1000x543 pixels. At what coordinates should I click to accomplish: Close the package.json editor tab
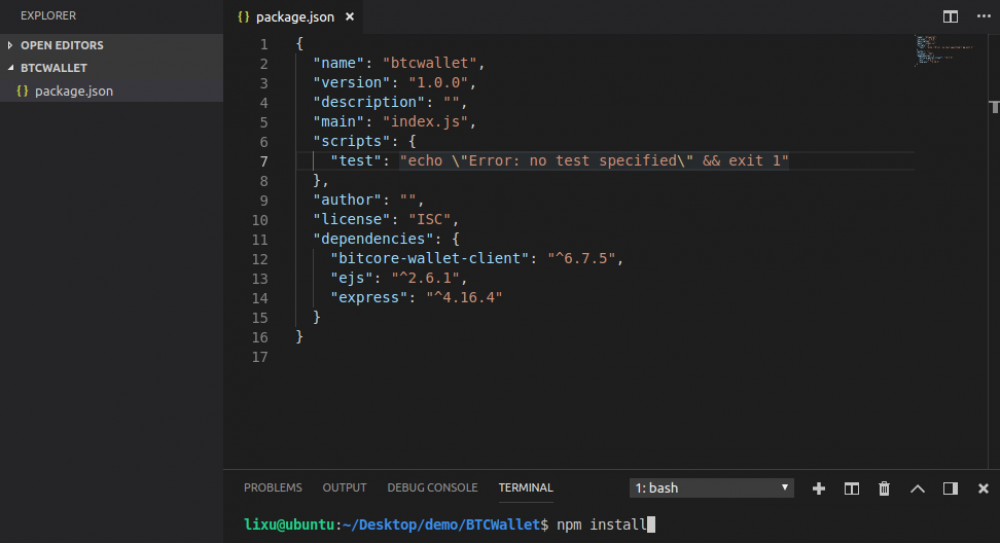(x=349, y=17)
